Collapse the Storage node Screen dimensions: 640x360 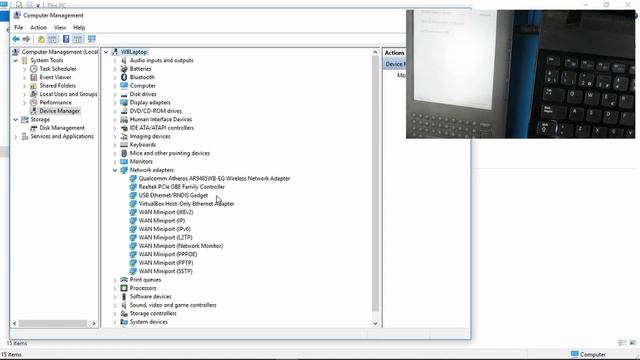tap(16, 120)
